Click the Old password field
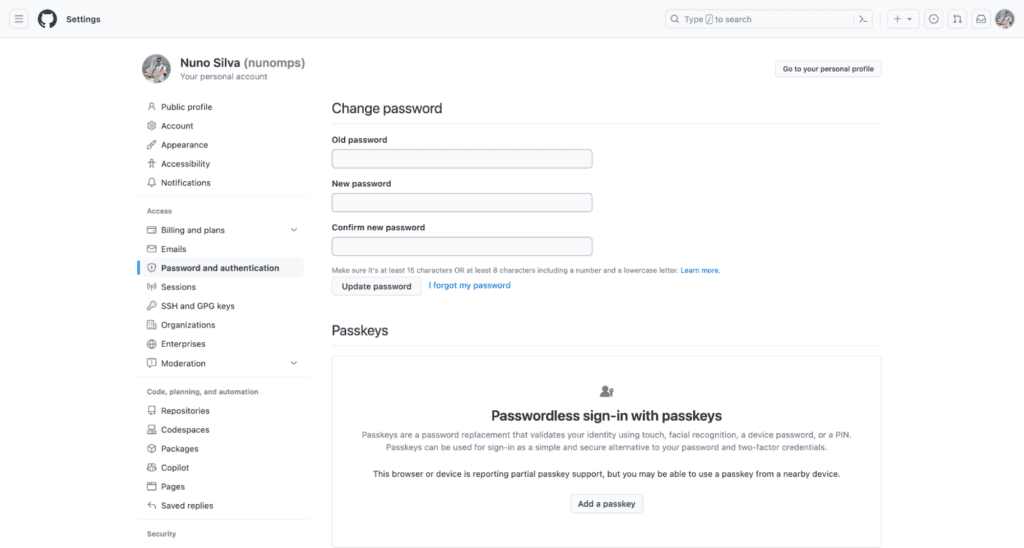 pos(462,159)
